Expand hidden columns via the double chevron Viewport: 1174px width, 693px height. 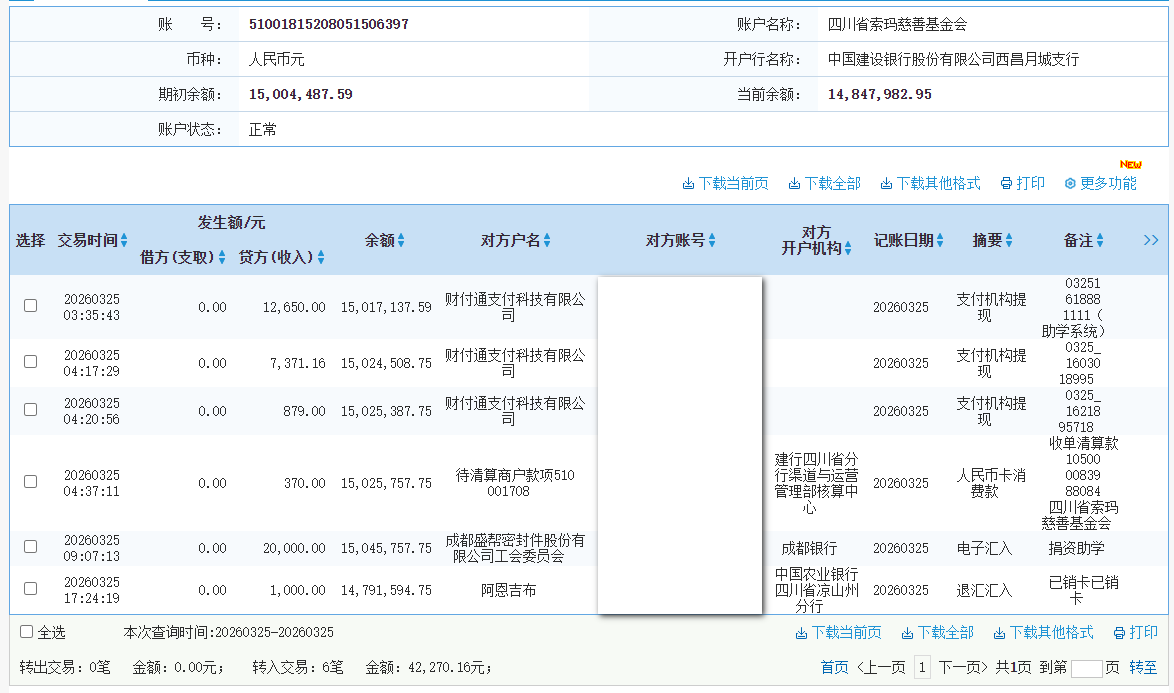click(x=1151, y=240)
